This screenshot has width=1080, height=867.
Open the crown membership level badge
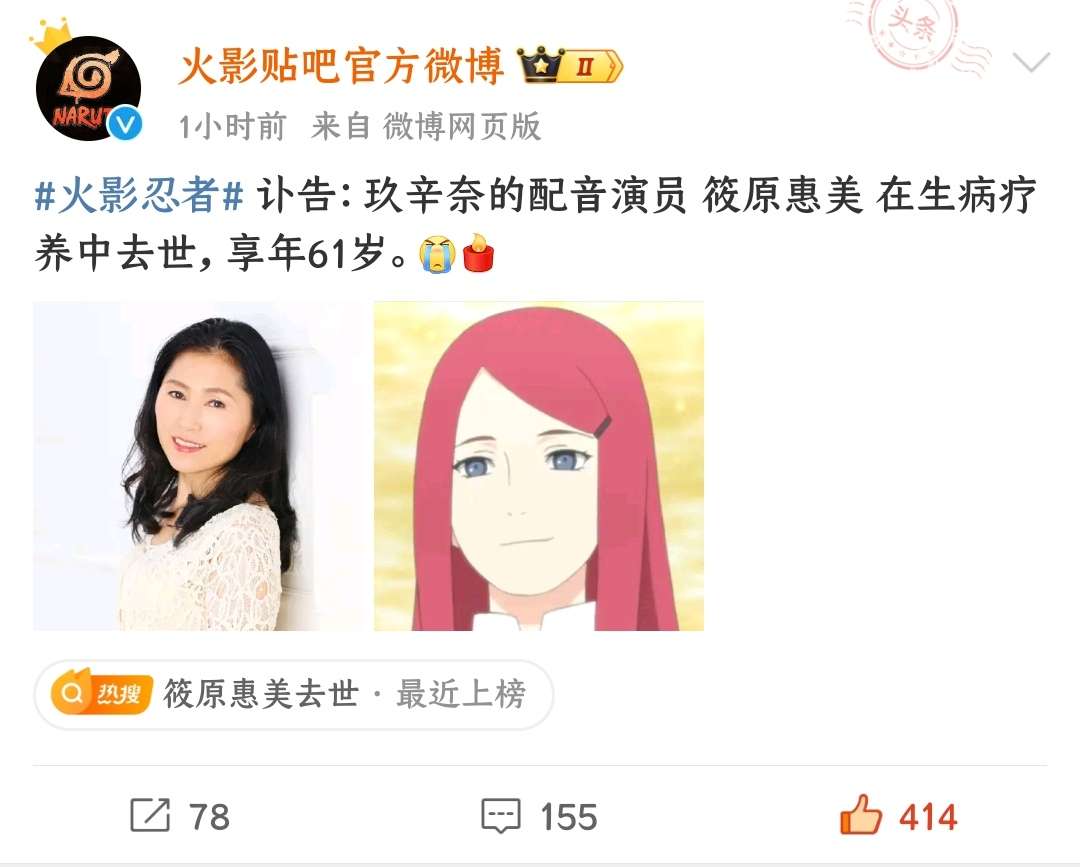(x=569, y=66)
